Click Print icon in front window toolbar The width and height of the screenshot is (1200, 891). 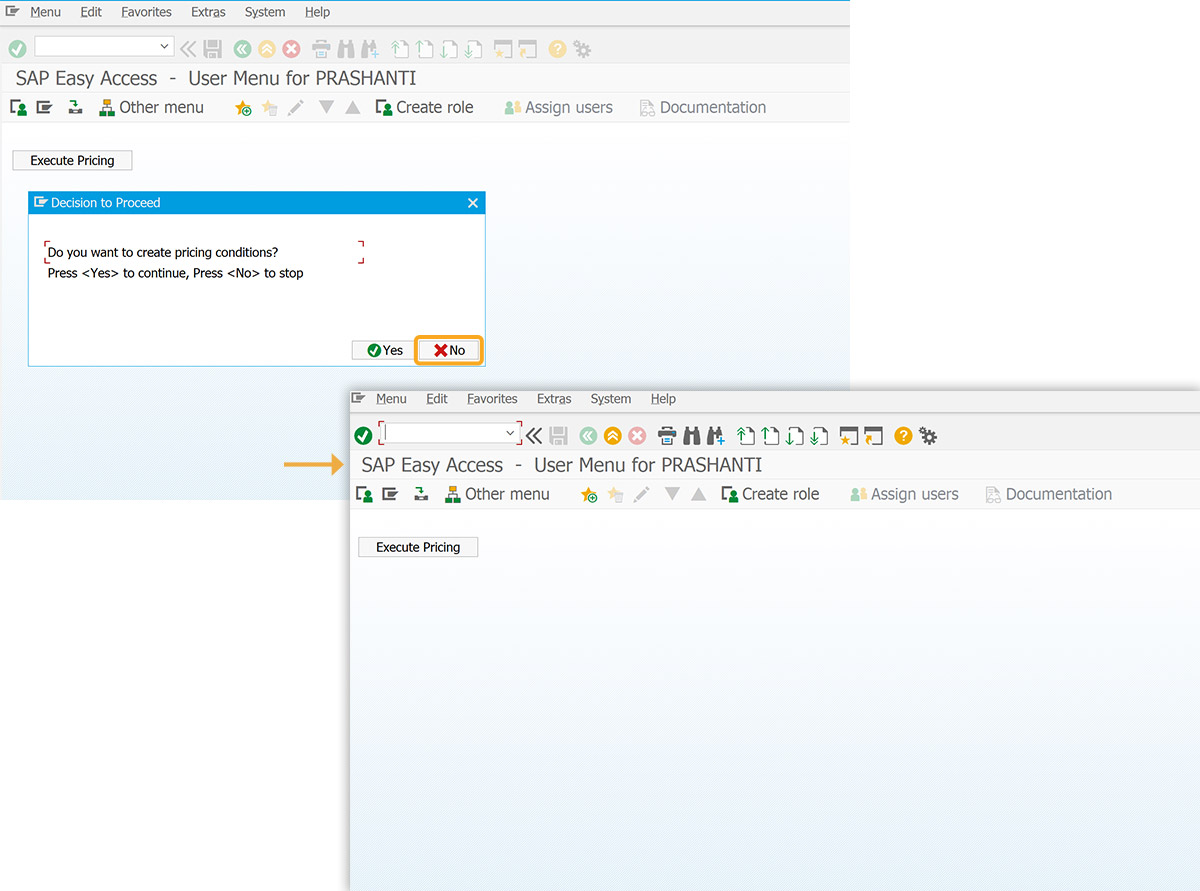click(x=667, y=435)
